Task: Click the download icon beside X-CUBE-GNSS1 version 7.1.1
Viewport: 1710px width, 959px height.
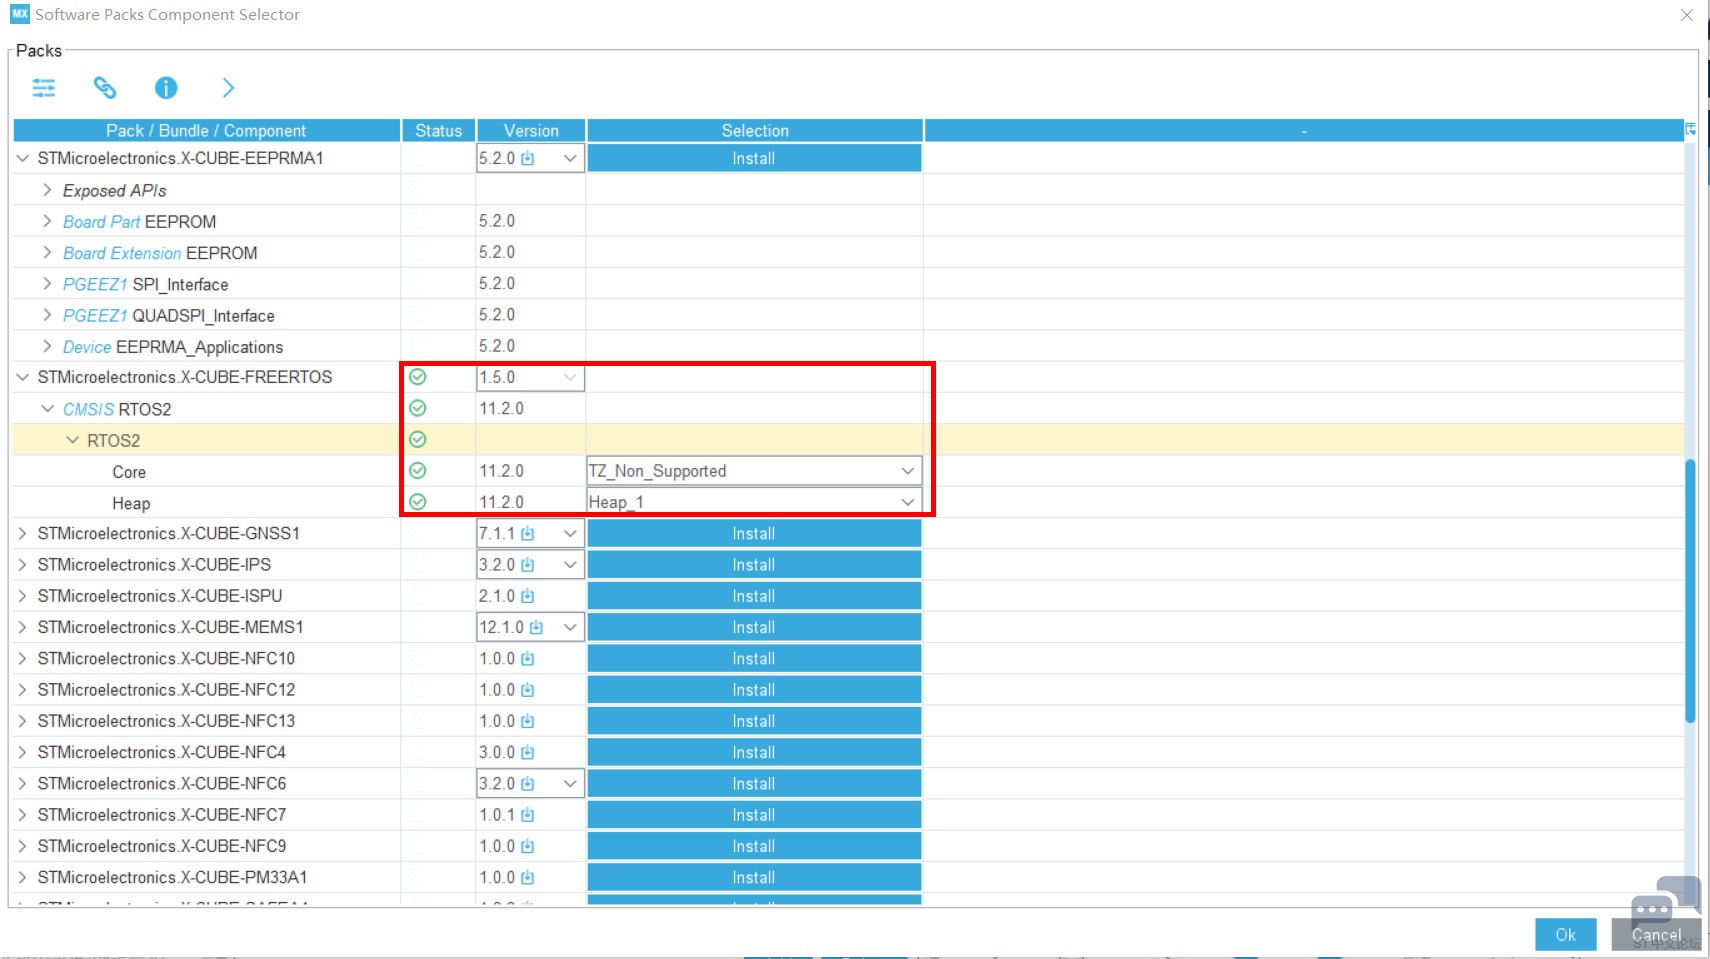Action: coord(527,534)
